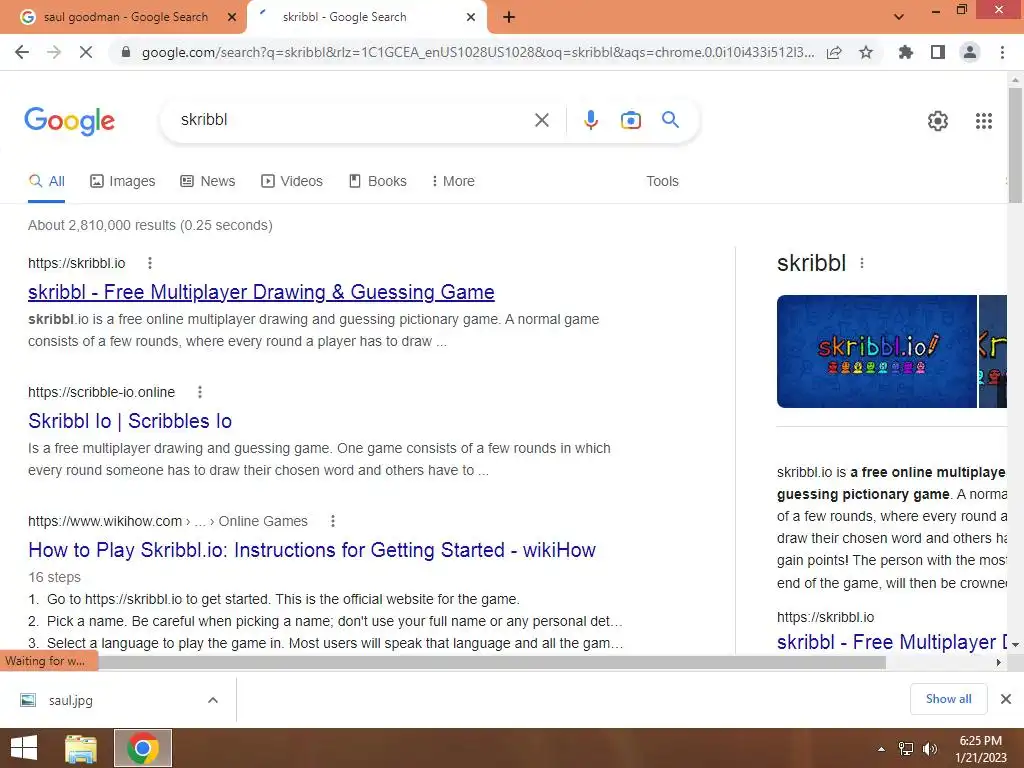
Task: Click the vertical scrollbar thumb
Action: [x=1015, y=145]
